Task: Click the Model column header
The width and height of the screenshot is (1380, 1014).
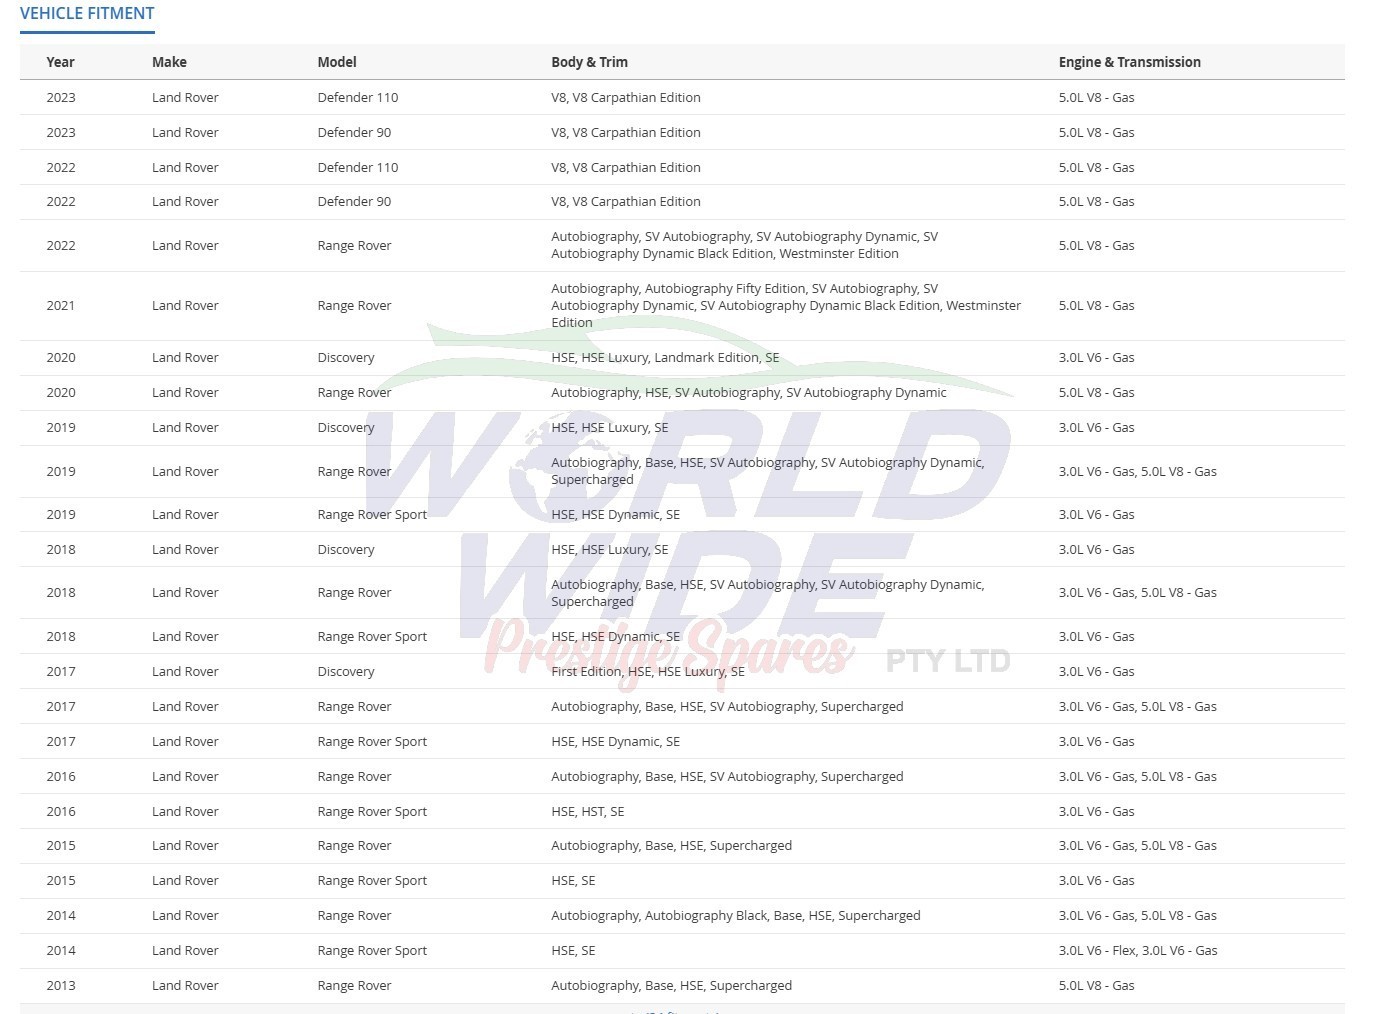Action: coord(337,62)
